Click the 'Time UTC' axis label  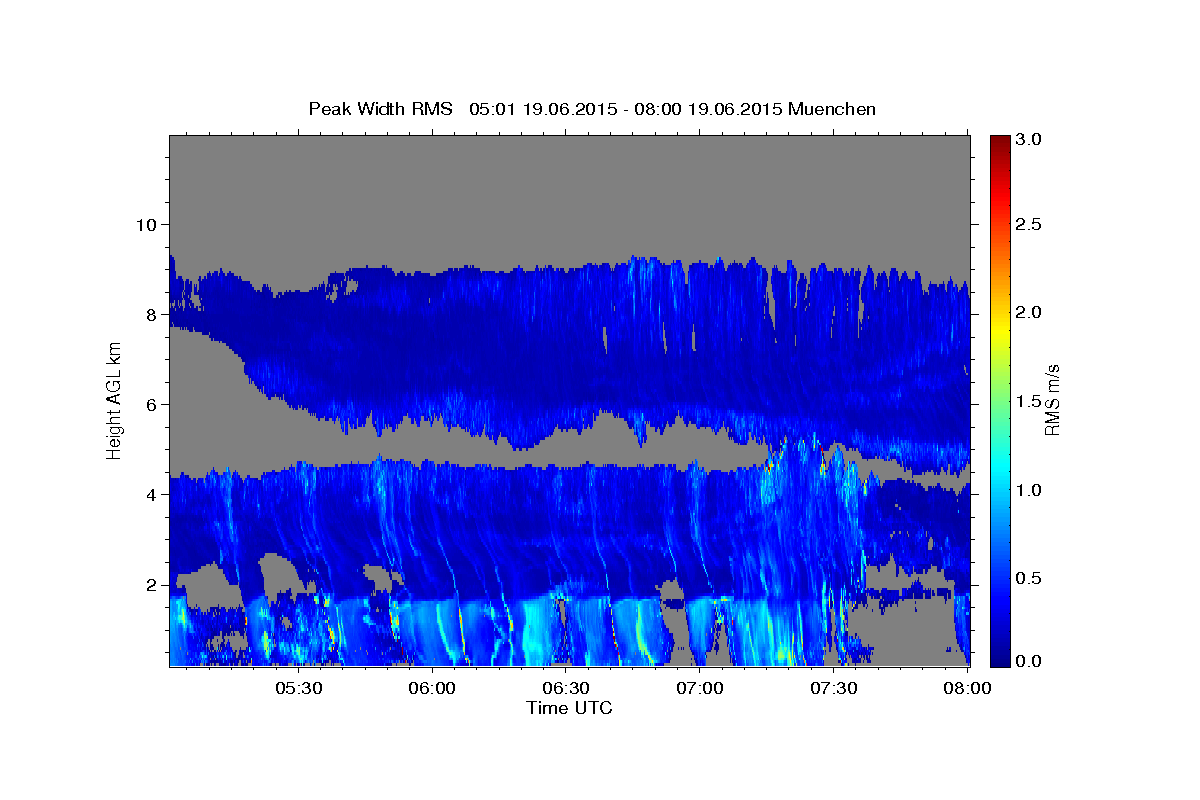pyautogui.click(x=569, y=708)
